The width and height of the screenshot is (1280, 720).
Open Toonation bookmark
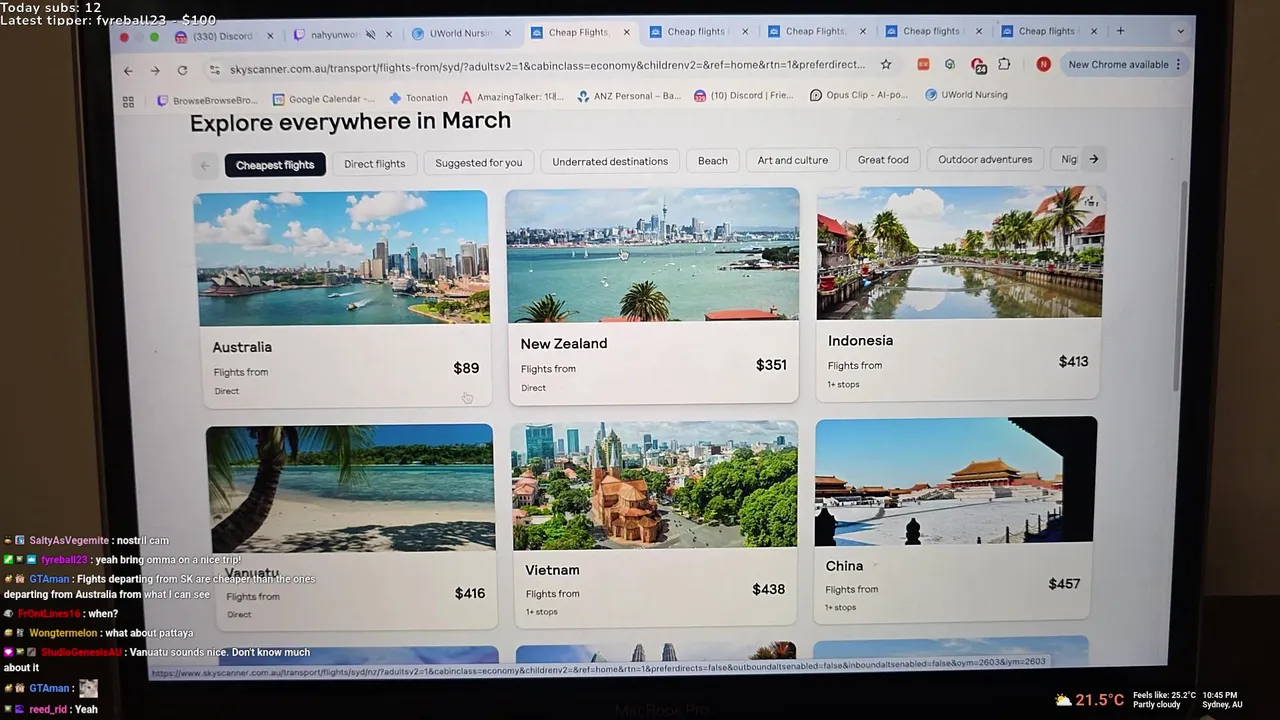418,98
